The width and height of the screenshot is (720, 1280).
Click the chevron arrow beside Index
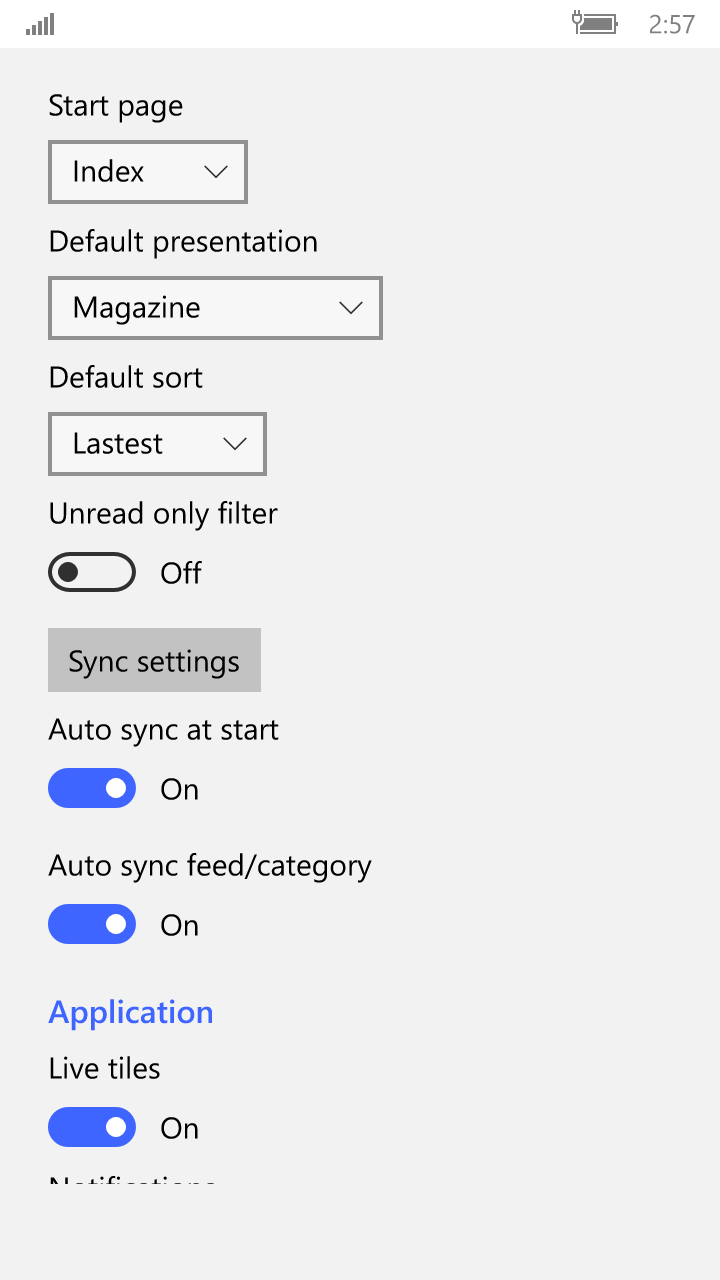tap(216, 172)
